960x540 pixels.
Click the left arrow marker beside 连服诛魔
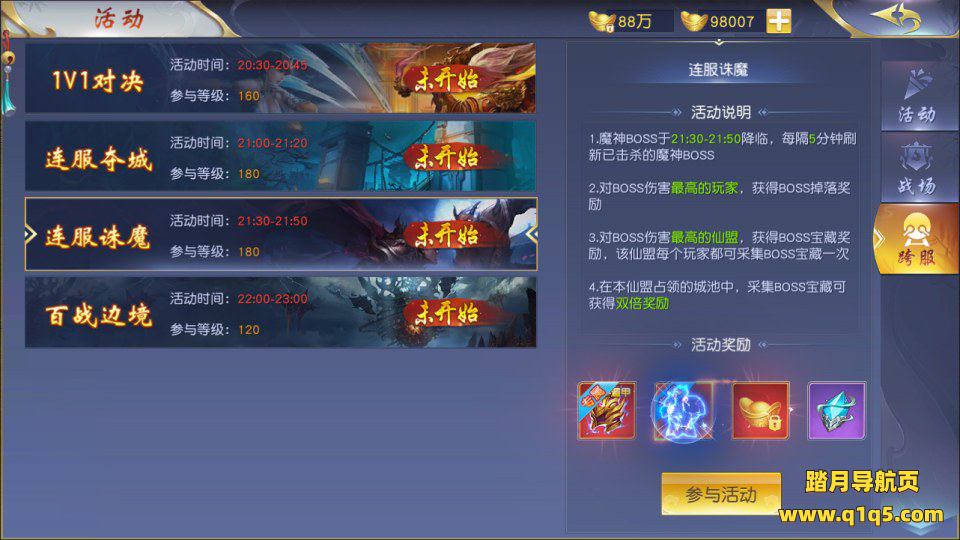(31, 234)
